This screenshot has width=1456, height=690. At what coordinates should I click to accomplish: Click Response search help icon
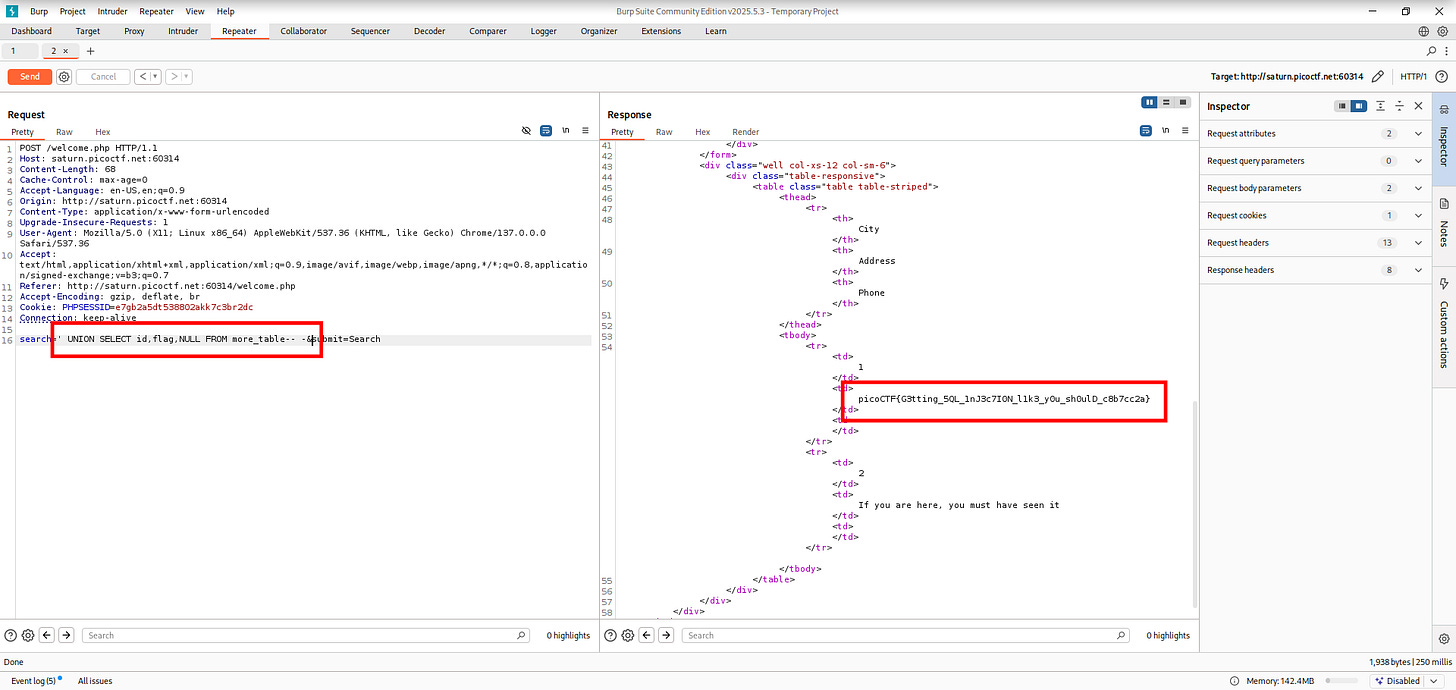tap(611, 635)
